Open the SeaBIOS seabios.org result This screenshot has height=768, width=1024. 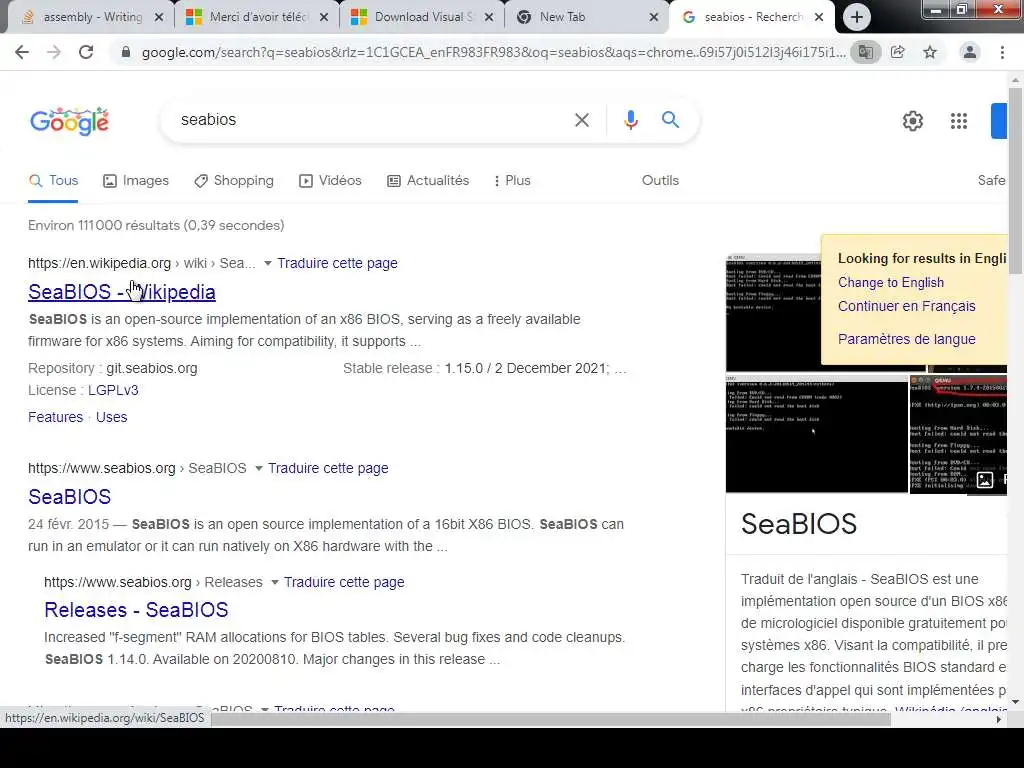[x=69, y=497]
